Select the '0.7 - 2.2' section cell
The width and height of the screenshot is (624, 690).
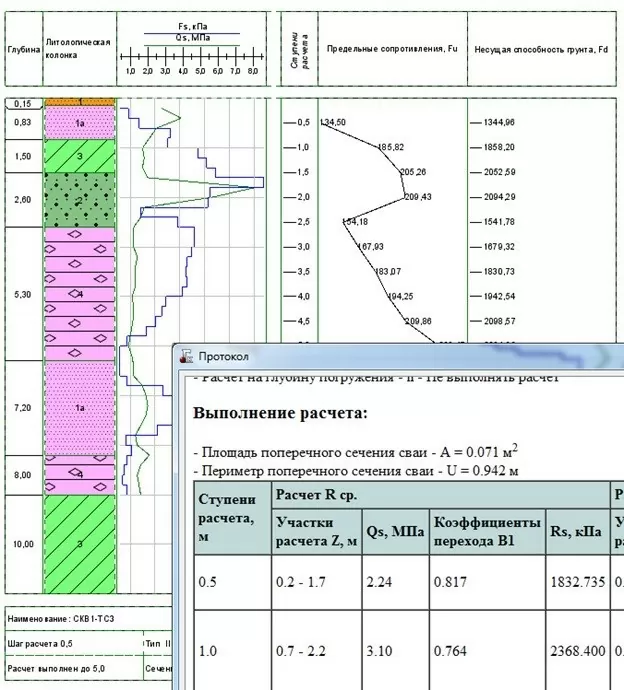317,650
